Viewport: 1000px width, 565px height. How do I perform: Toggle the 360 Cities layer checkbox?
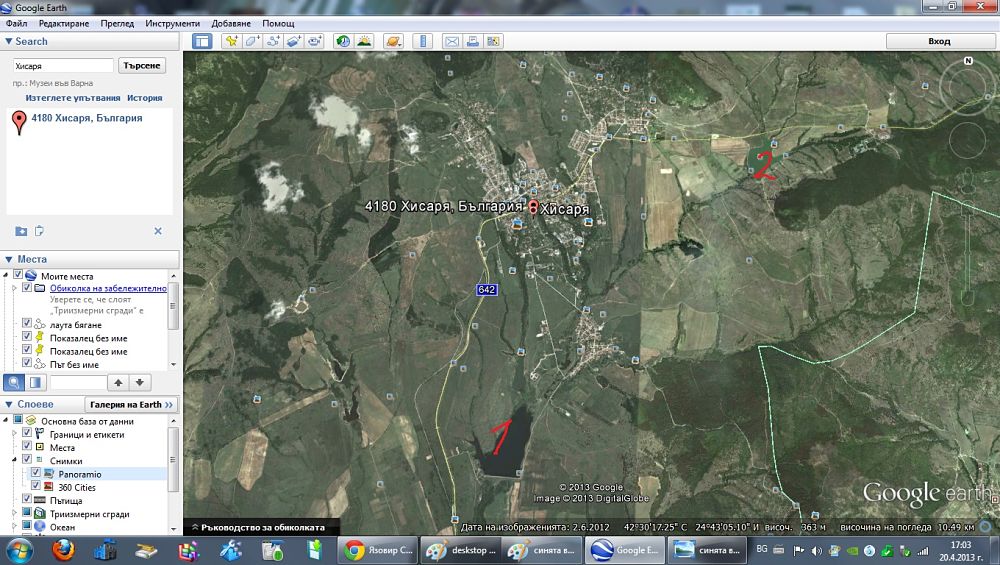pos(37,486)
